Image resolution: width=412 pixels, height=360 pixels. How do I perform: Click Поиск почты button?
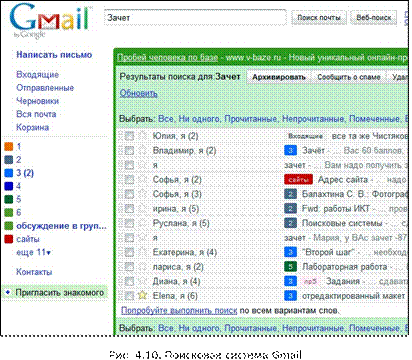tap(319, 18)
